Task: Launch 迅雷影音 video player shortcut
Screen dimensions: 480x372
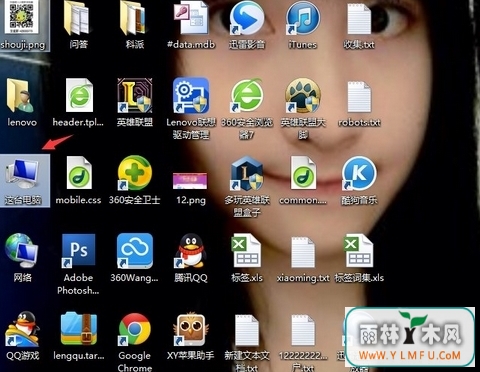Action: click(x=247, y=17)
